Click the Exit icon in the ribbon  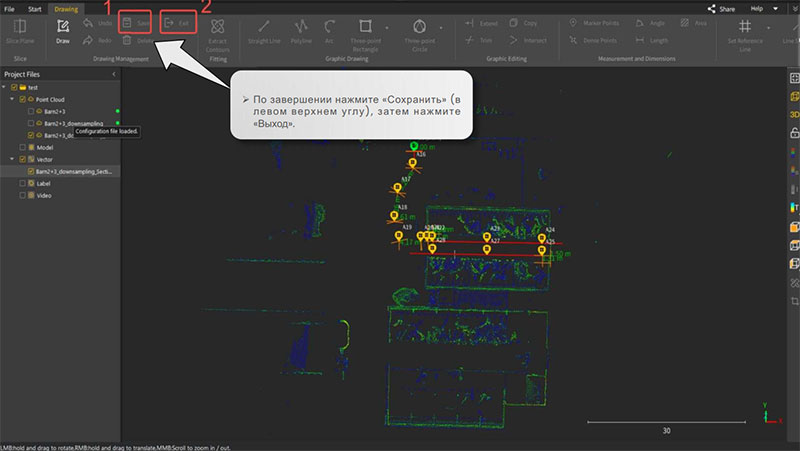[169, 23]
